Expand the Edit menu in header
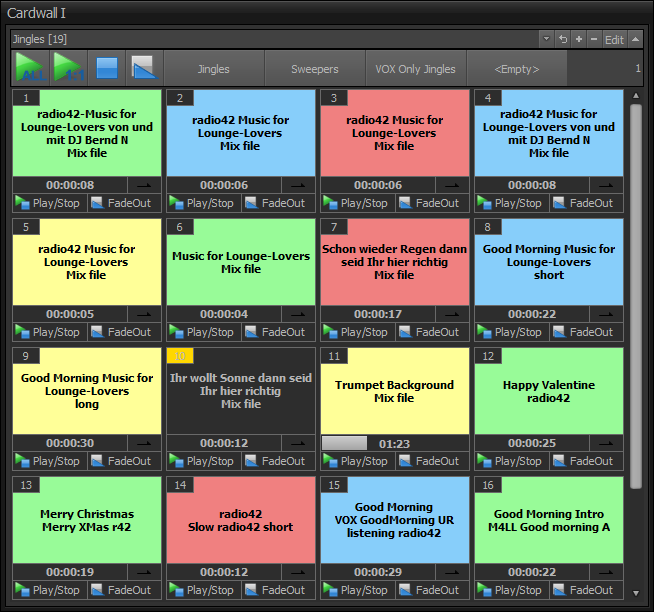The image size is (654, 612). (x=614, y=40)
